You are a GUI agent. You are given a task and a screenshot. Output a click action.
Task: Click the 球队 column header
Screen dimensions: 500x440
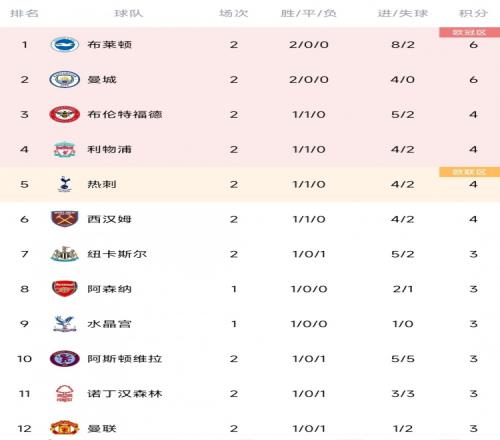[x=129, y=13]
